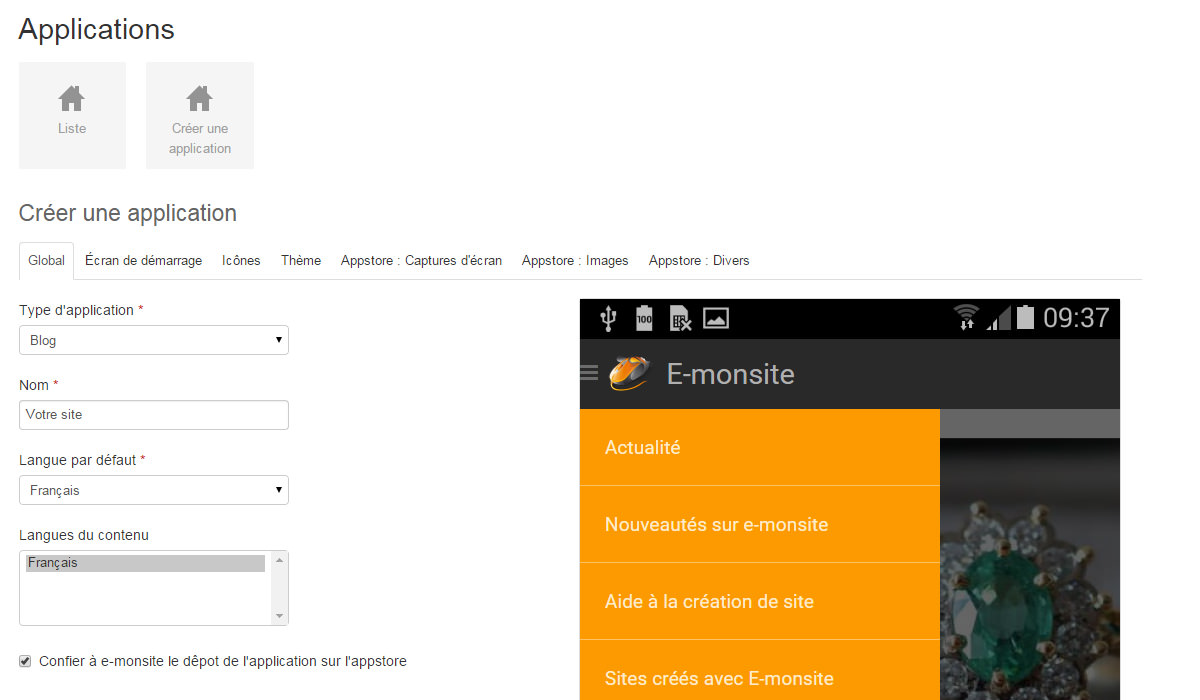Switch to the Icônes tab
1200x700 pixels.
(x=241, y=260)
